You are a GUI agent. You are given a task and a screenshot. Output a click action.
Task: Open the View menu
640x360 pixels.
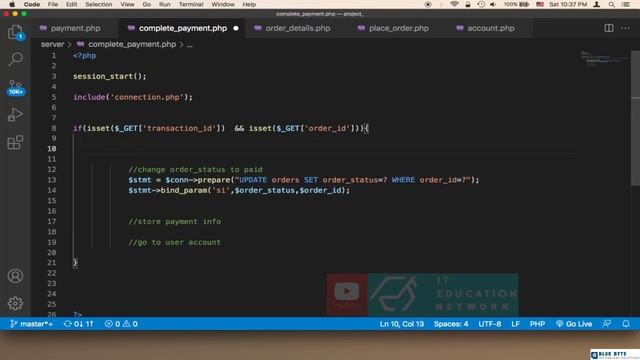pyautogui.click(x=127, y=4)
